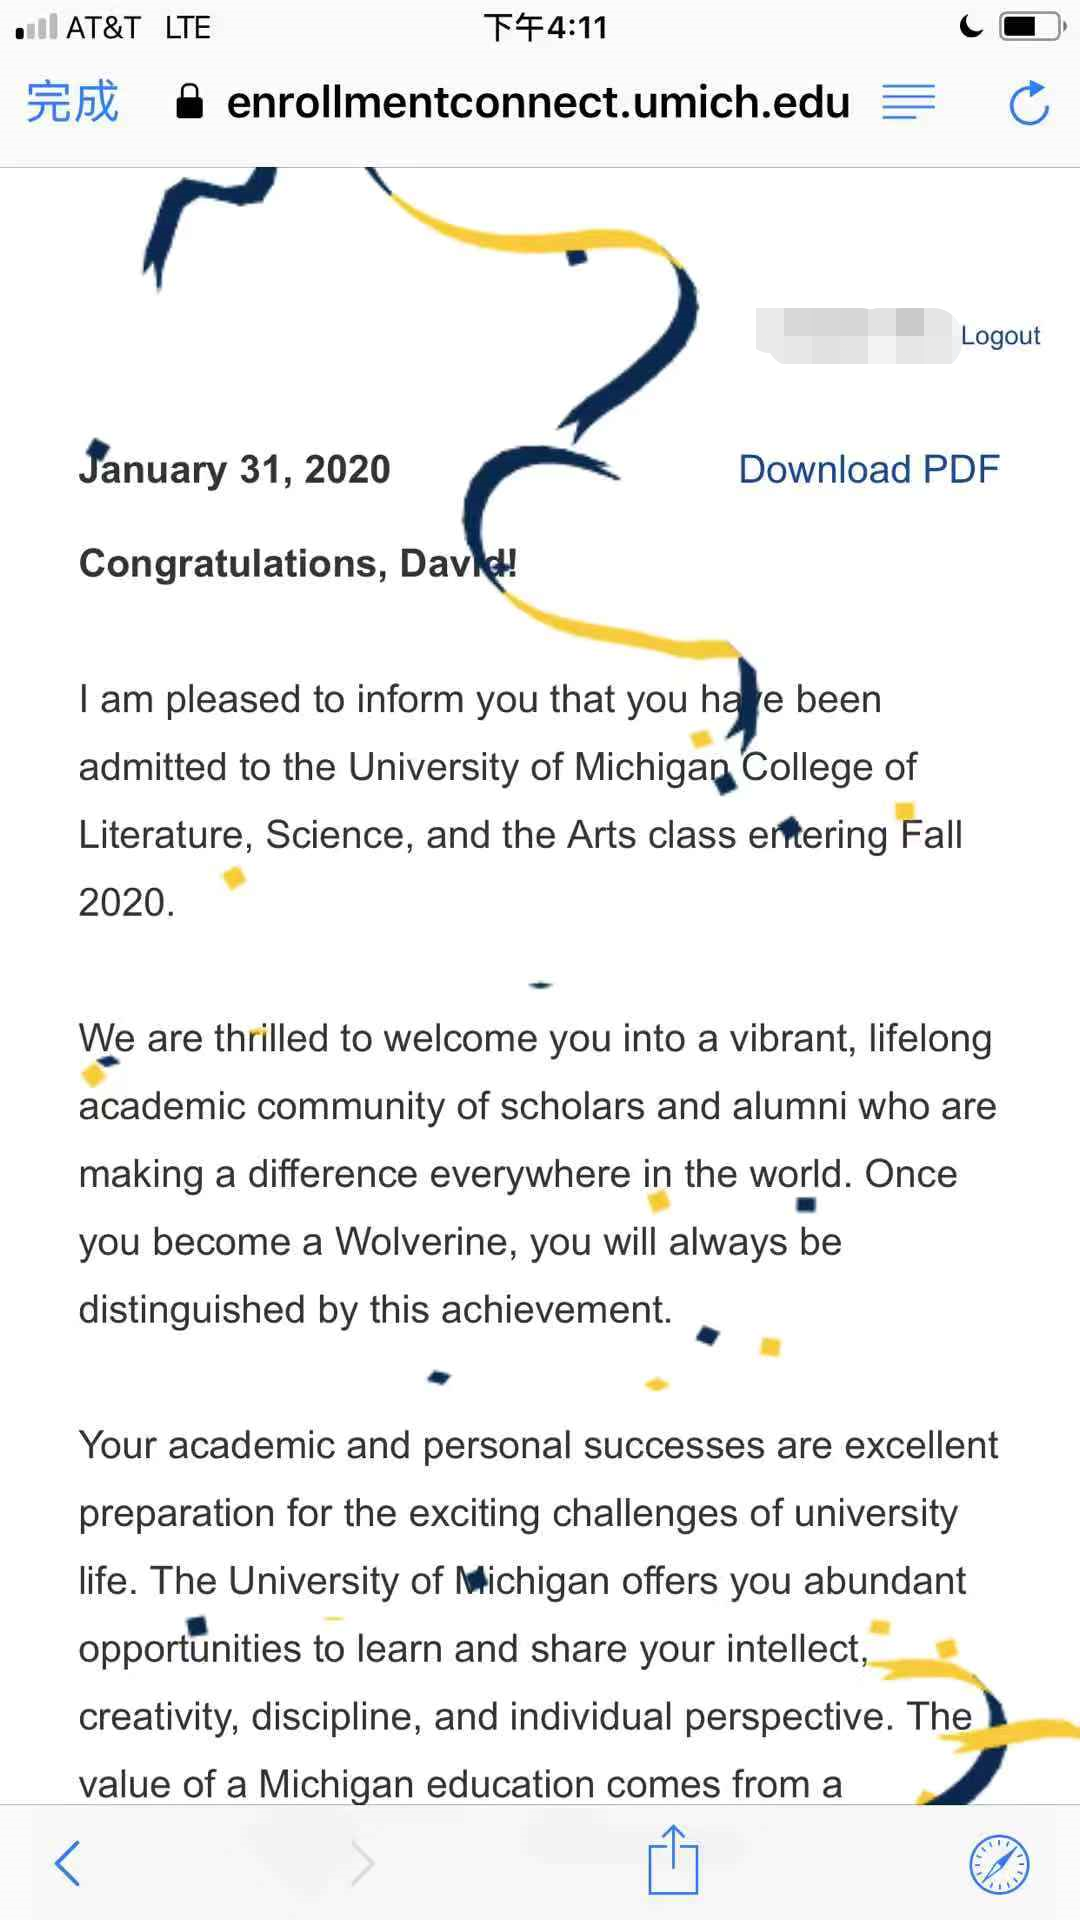The image size is (1080, 1920).
Task: Tap the blurred username next to Logout
Action: click(855, 336)
